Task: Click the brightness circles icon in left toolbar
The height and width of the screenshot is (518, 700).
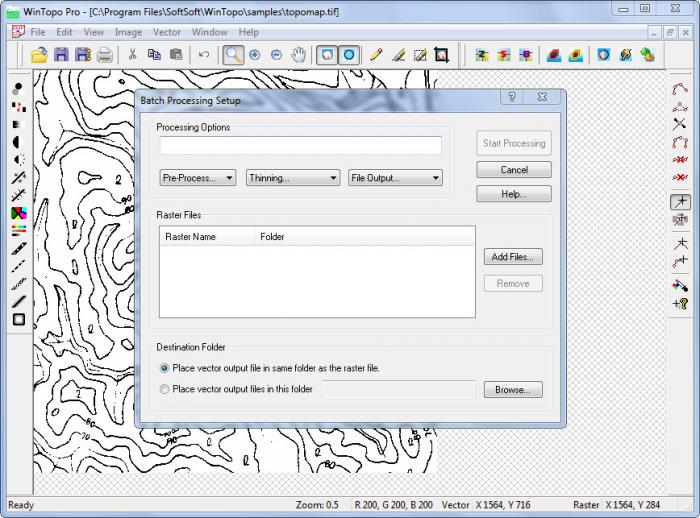Action: tap(18, 89)
